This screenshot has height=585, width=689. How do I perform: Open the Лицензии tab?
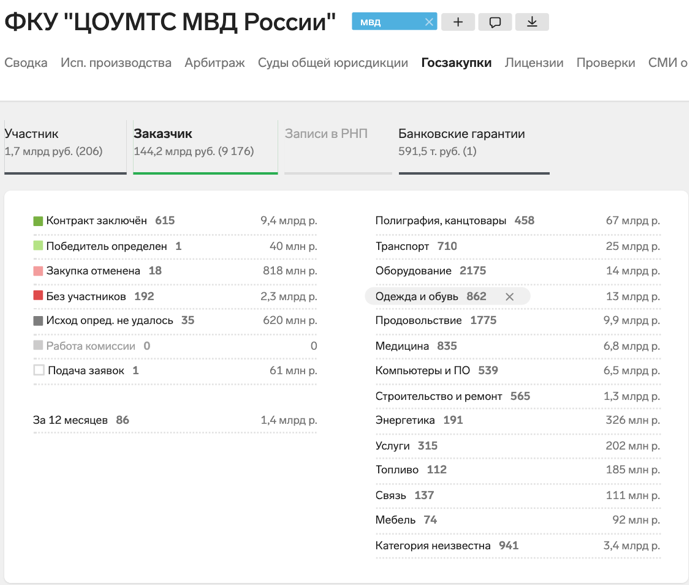pyautogui.click(x=534, y=63)
